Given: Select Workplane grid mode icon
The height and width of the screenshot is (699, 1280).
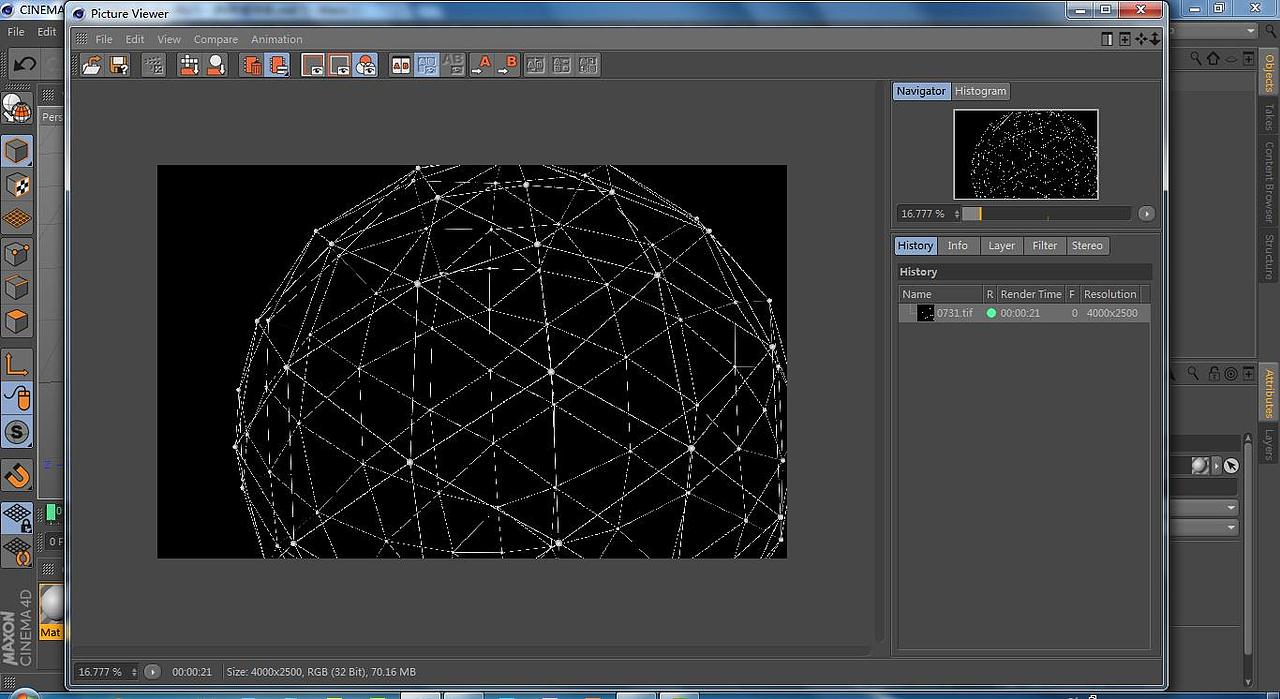Looking at the screenshot, I should pos(17,219).
